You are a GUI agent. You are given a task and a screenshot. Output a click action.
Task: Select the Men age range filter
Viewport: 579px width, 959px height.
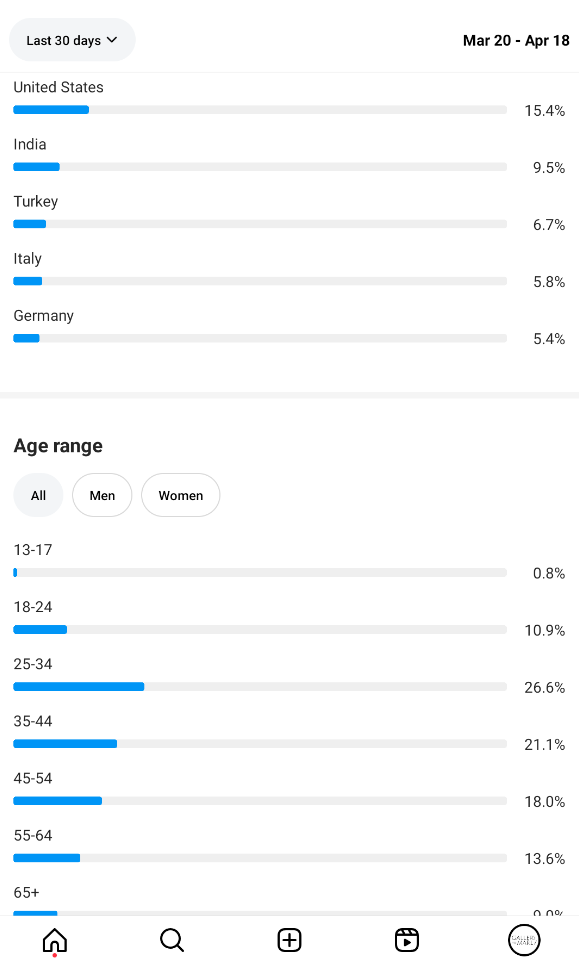(x=102, y=495)
